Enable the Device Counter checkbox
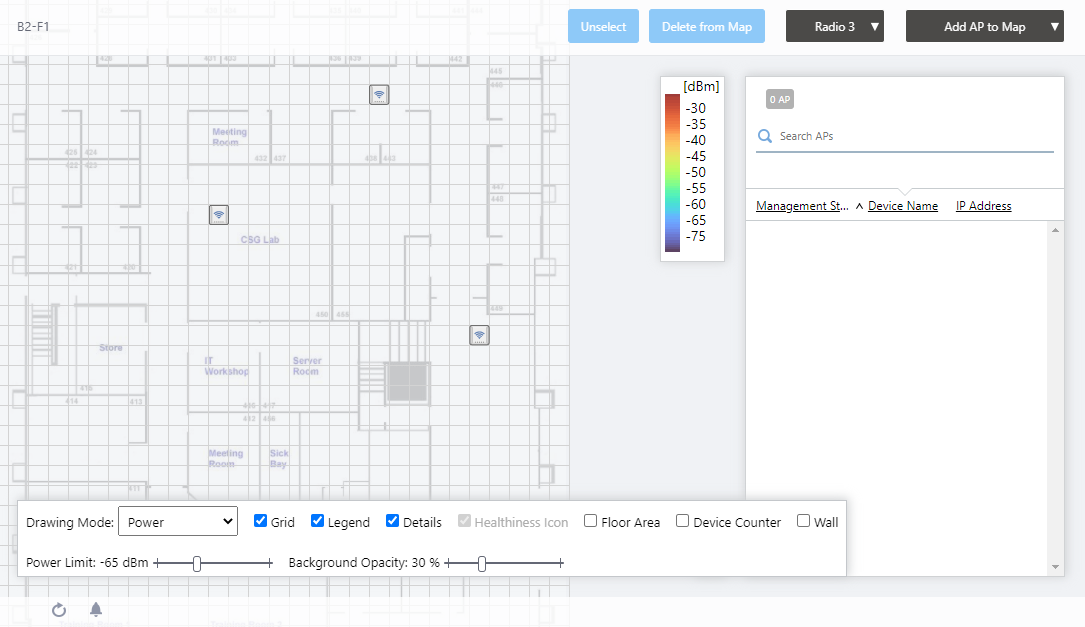 pos(682,521)
